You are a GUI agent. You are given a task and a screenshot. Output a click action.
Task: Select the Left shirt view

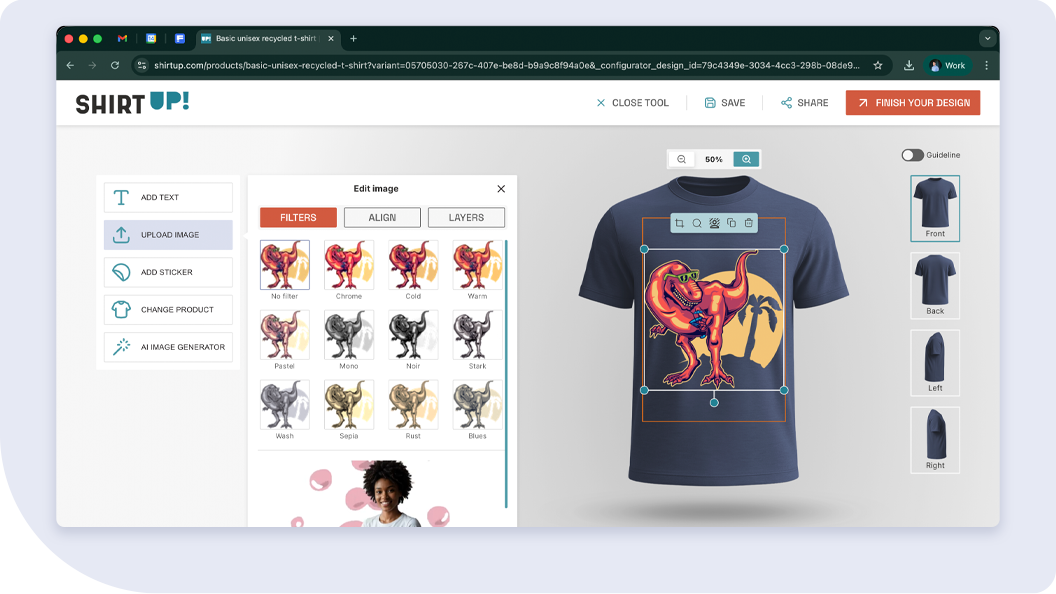pos(935,362)
